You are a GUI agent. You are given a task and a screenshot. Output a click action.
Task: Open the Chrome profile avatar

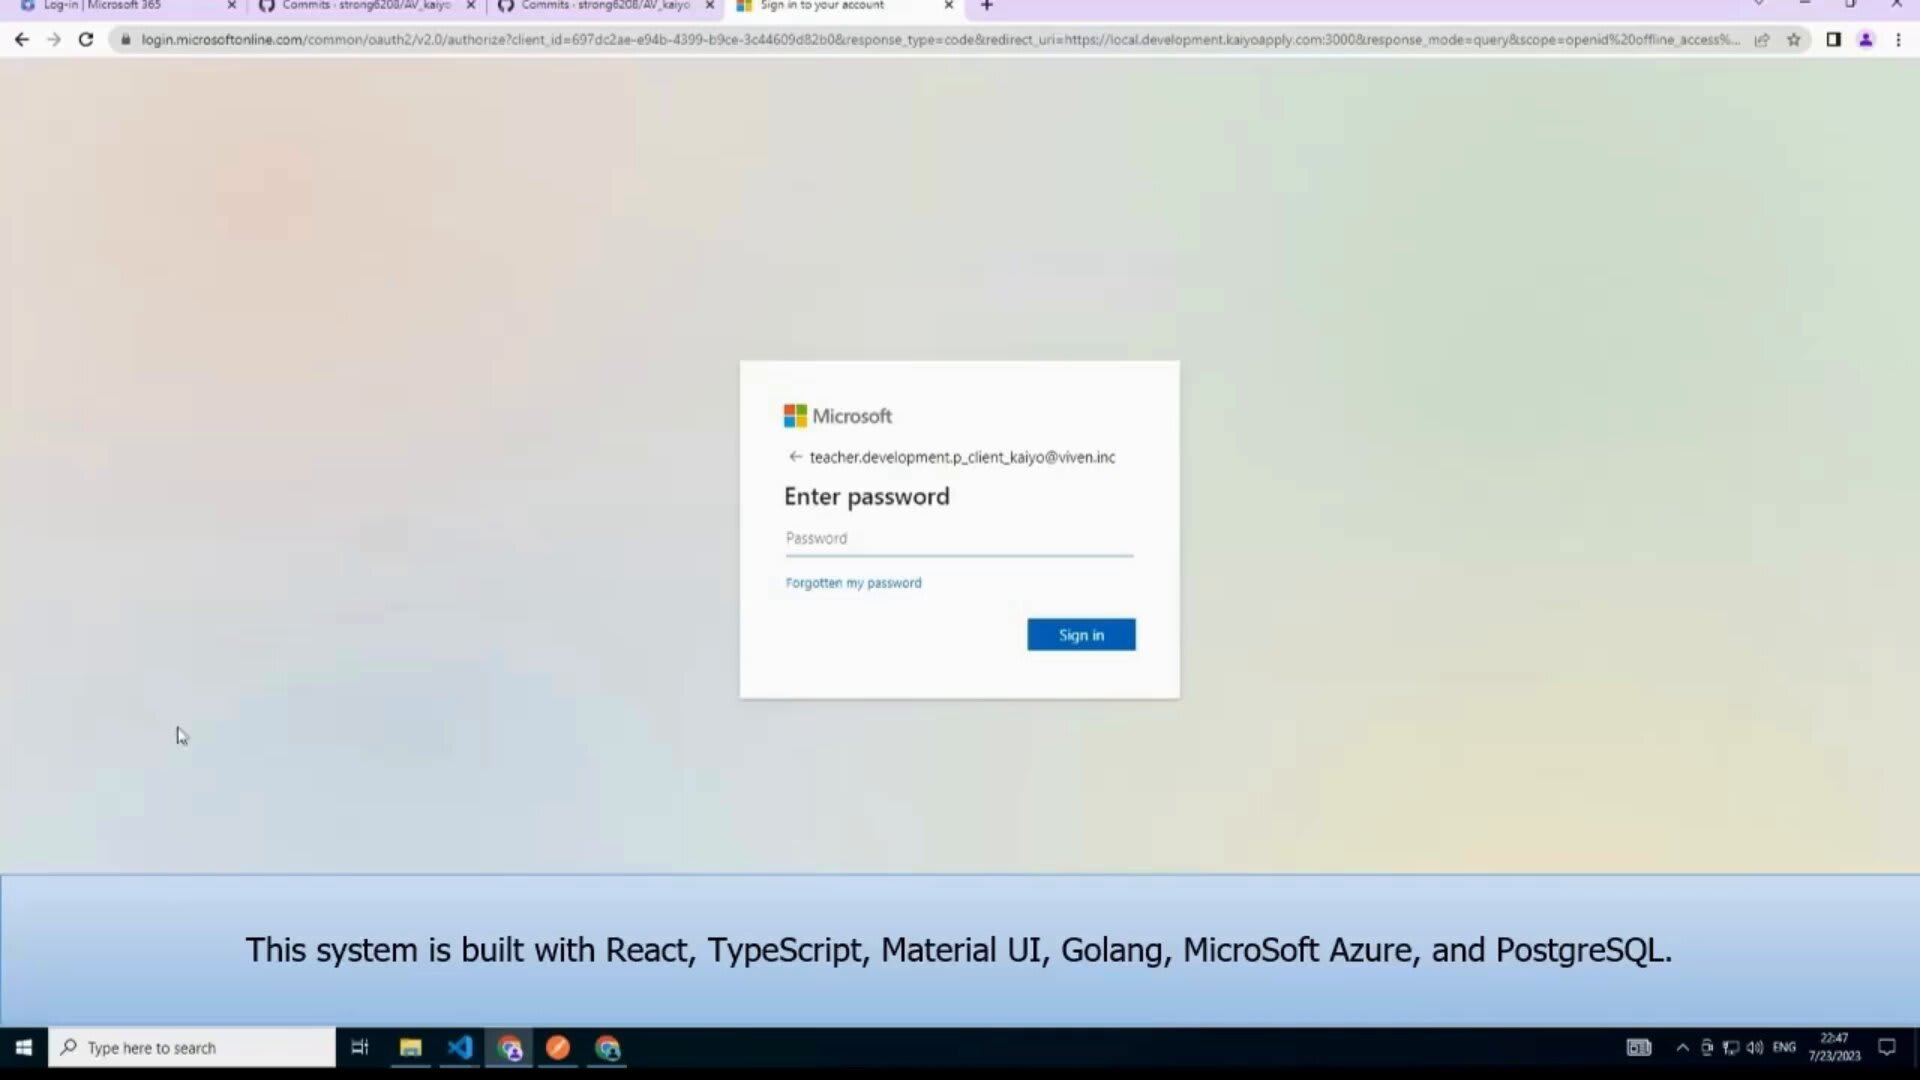(x=1866, y=40)
